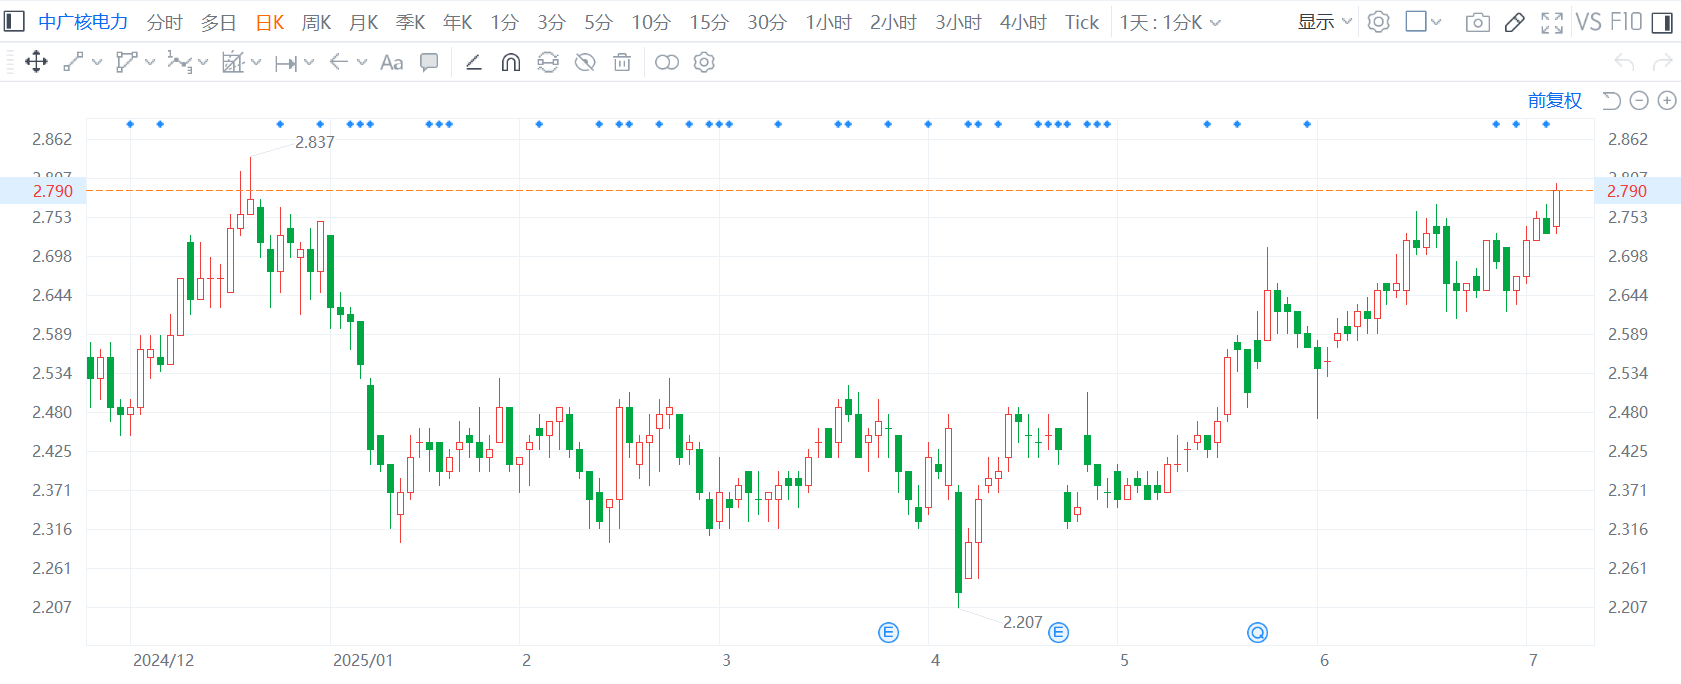Select the Aa text annotation tool
The image size is (1681, 684).
tap(392, 63)
